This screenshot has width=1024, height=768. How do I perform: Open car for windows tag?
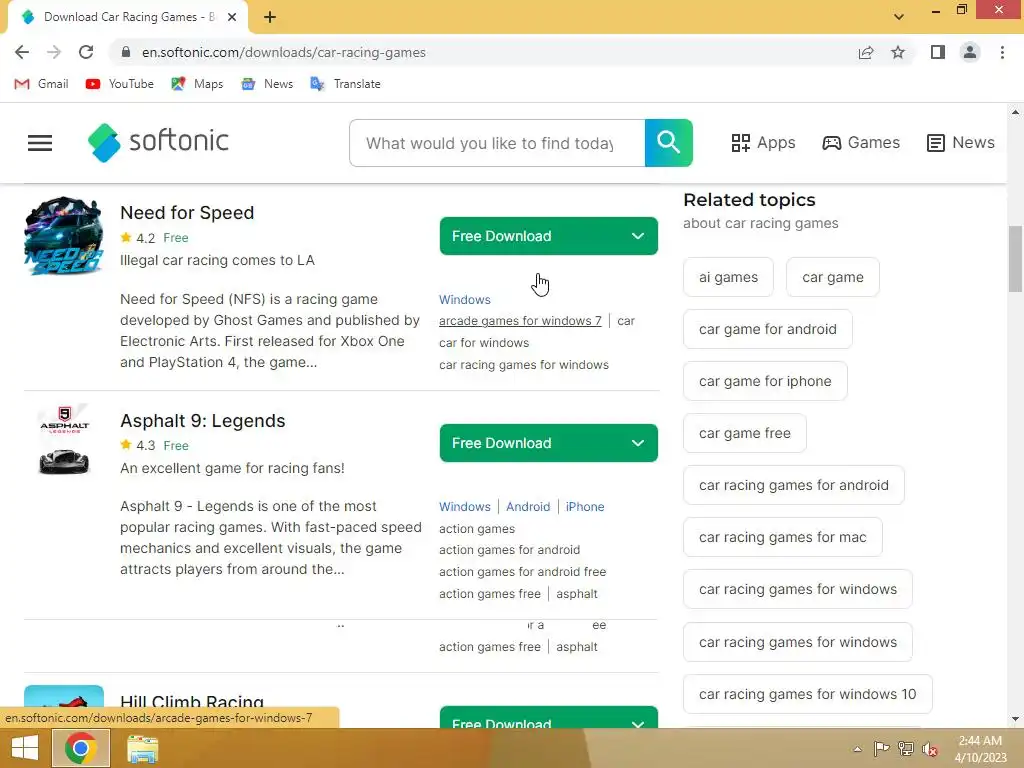[484, 343]
